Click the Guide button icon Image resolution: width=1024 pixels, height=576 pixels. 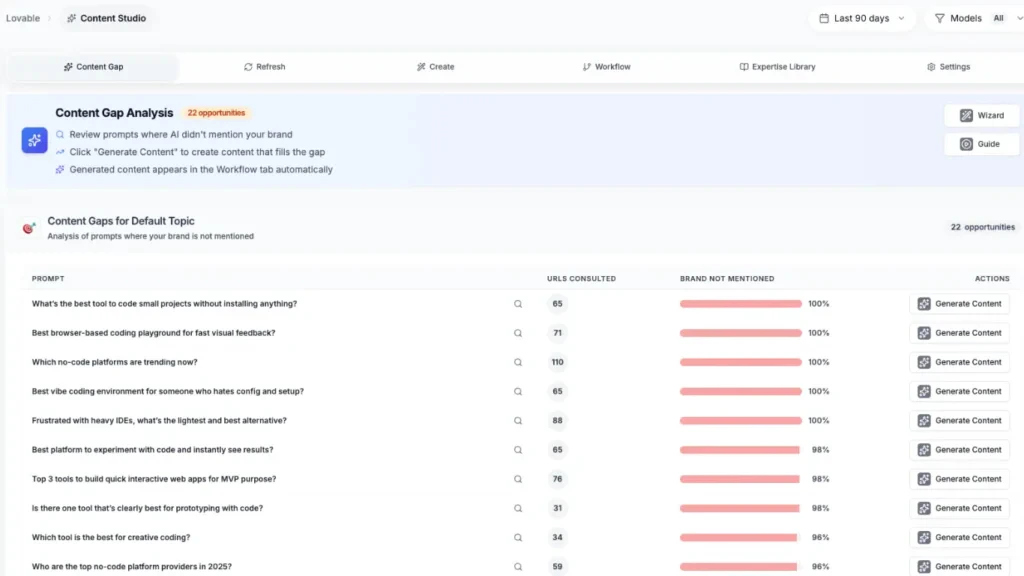pos(966,144)
